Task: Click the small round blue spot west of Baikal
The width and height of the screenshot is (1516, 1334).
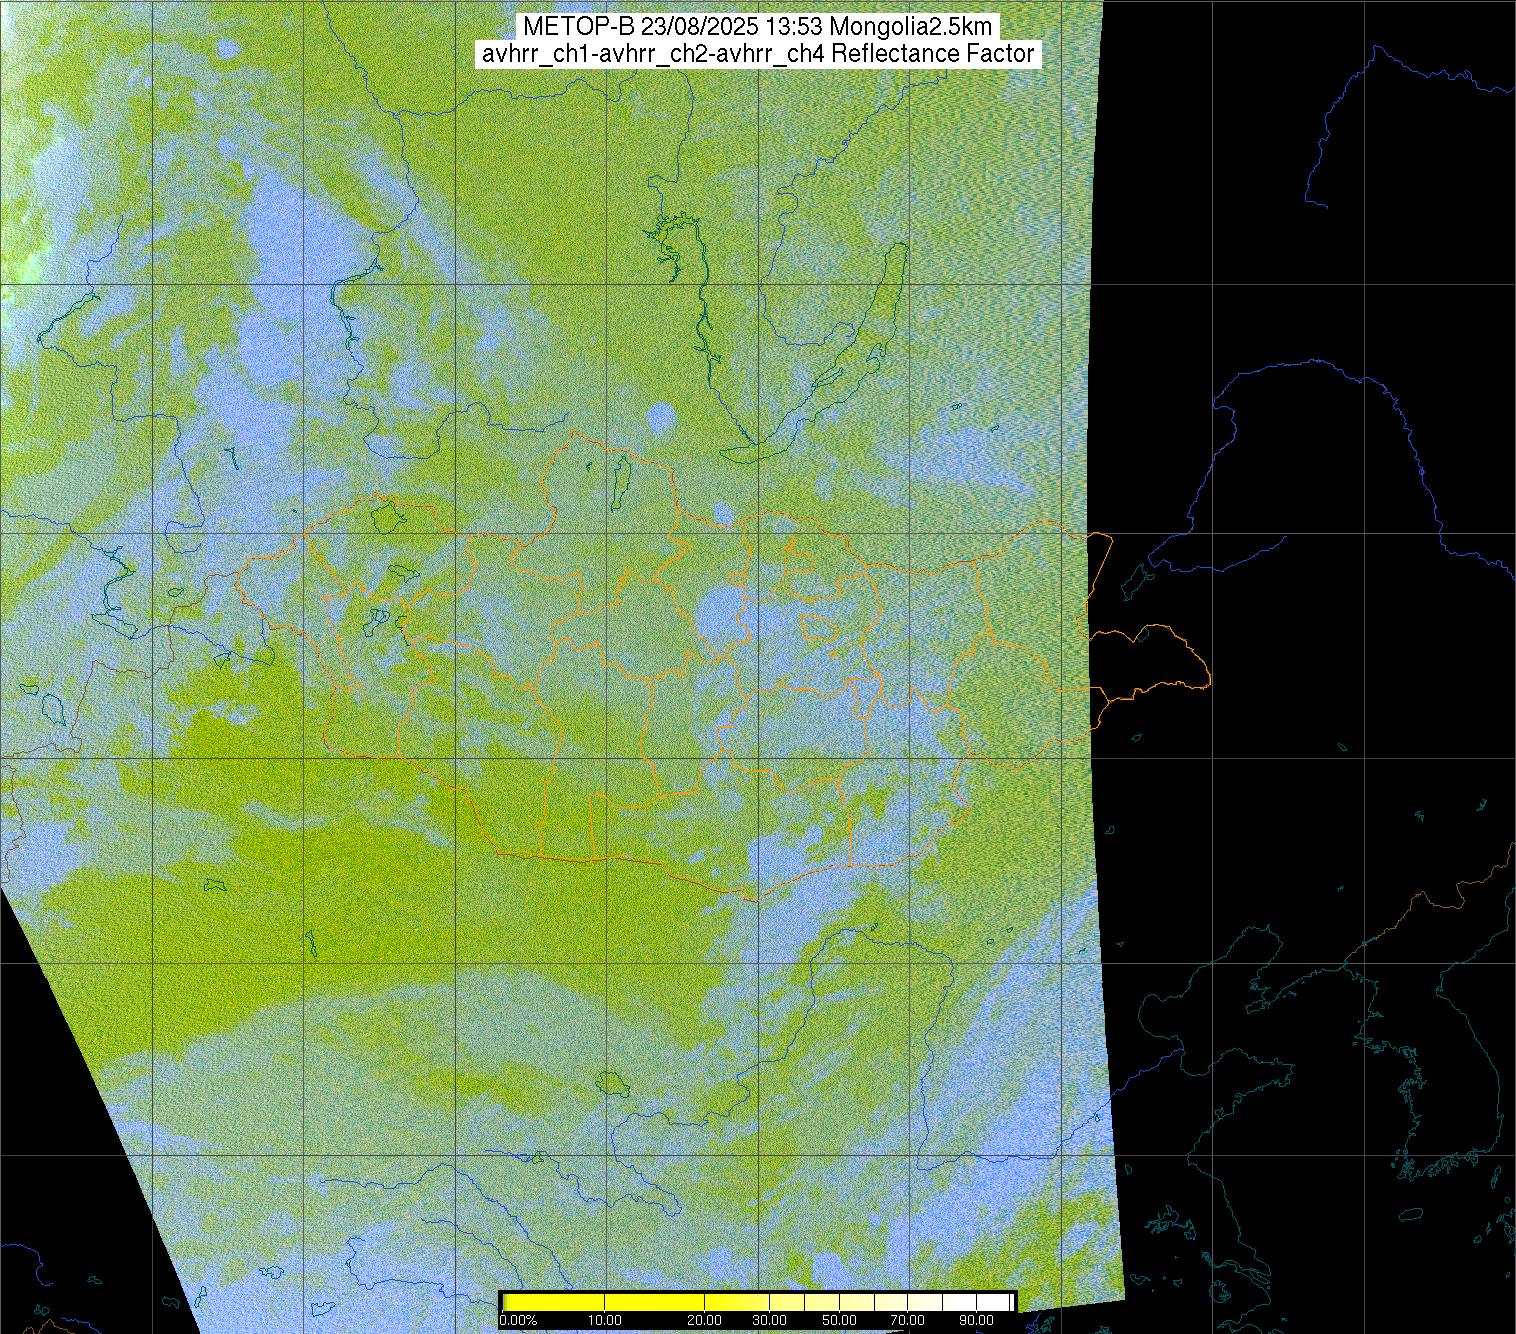Action: click(660, 418)
